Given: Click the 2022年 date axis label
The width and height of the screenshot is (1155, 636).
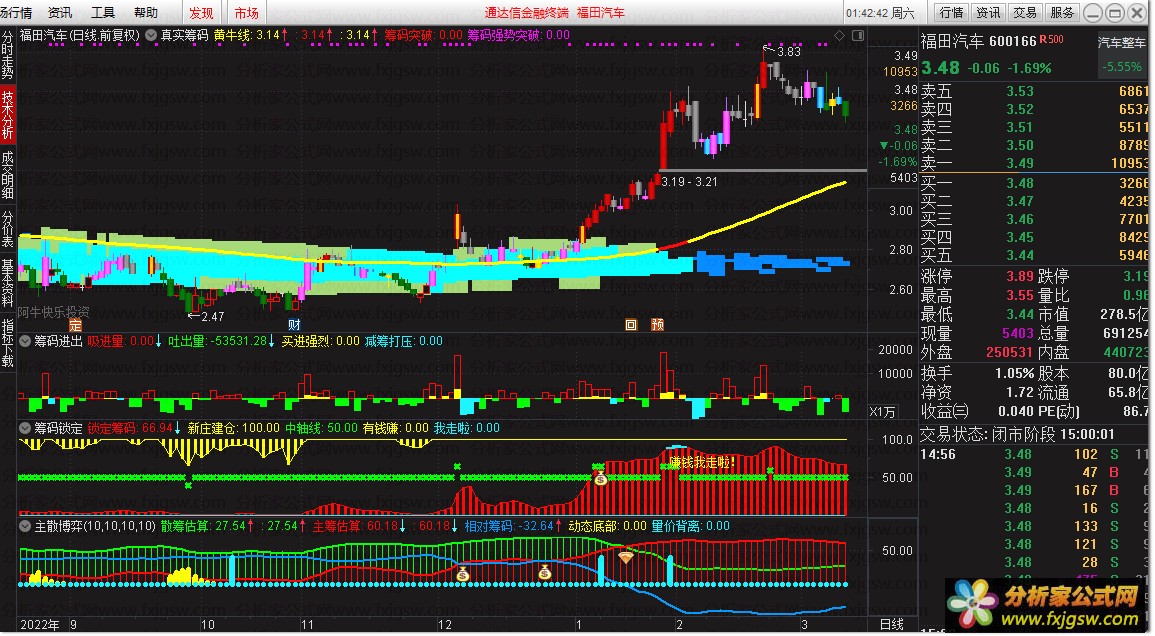Looking at the screenshot, I should [40, 625].
